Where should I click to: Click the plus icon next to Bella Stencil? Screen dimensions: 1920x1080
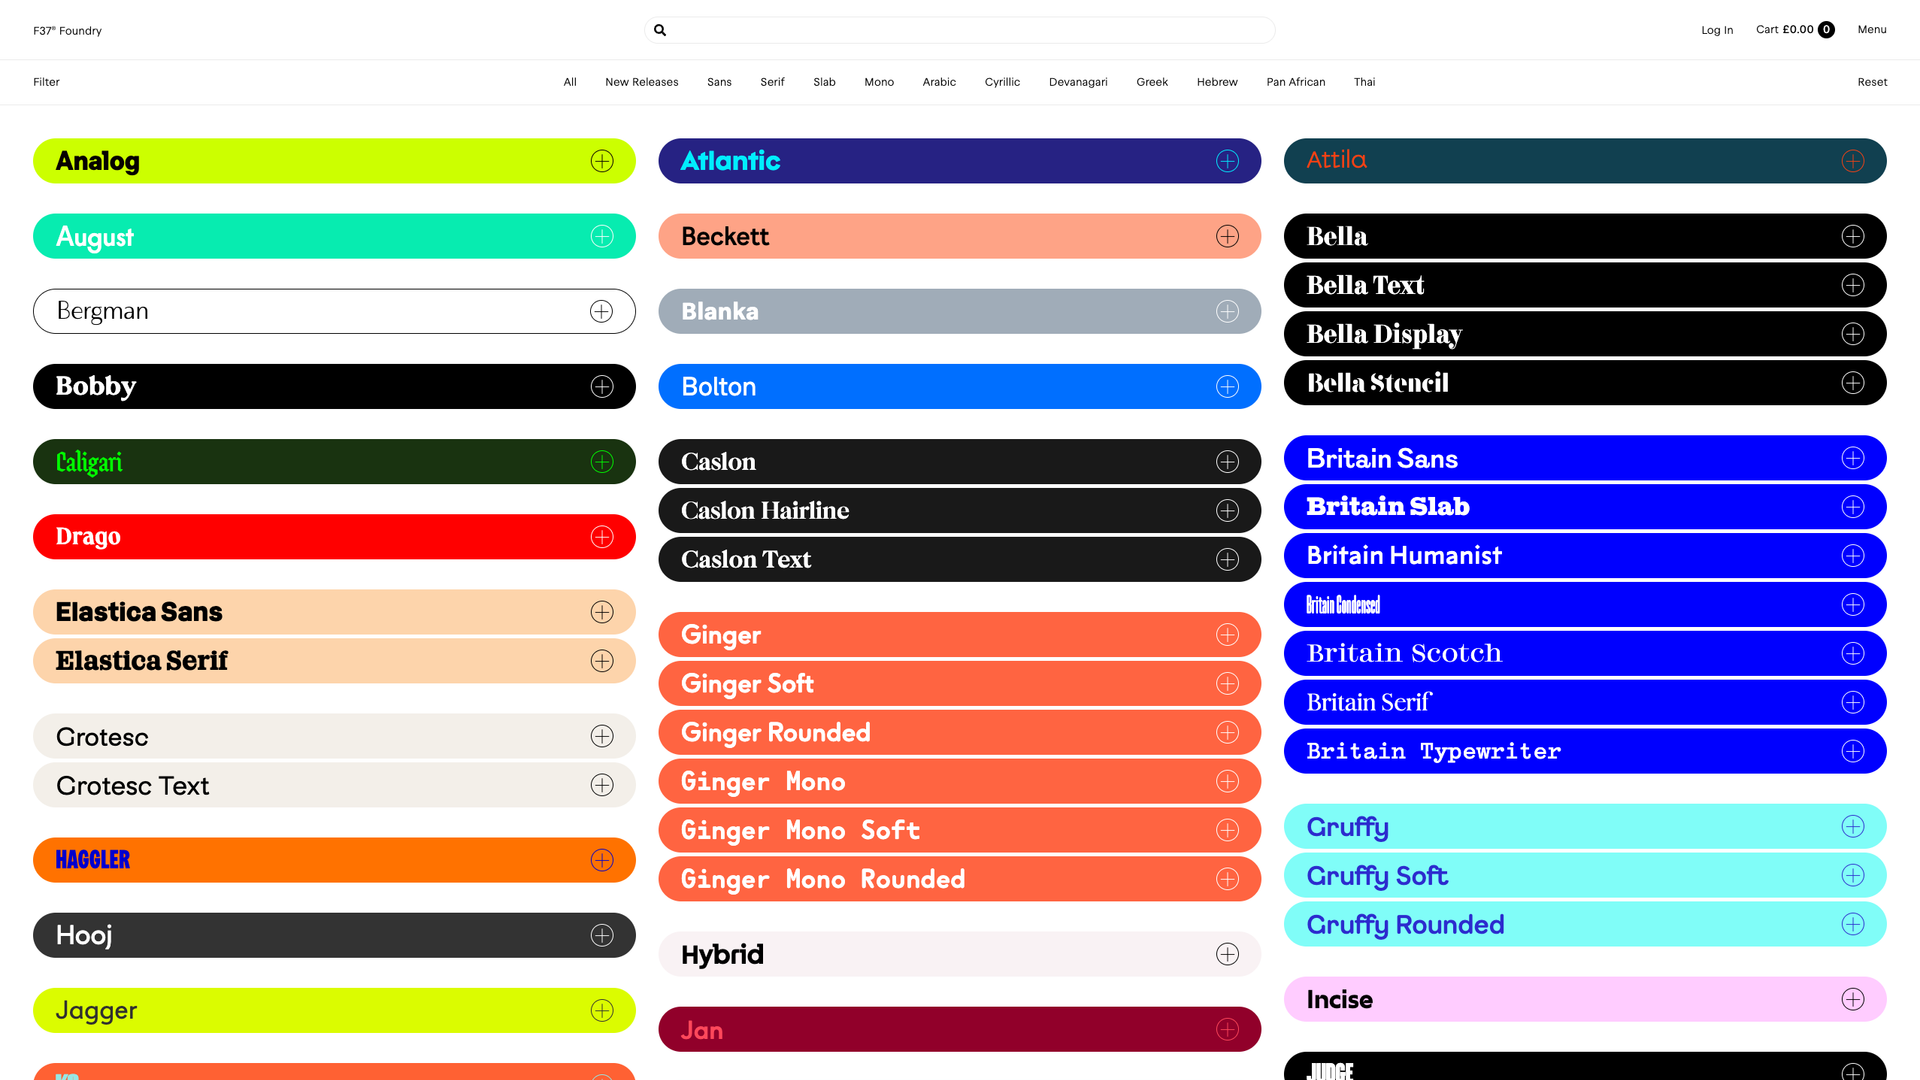coord(1853,382)
